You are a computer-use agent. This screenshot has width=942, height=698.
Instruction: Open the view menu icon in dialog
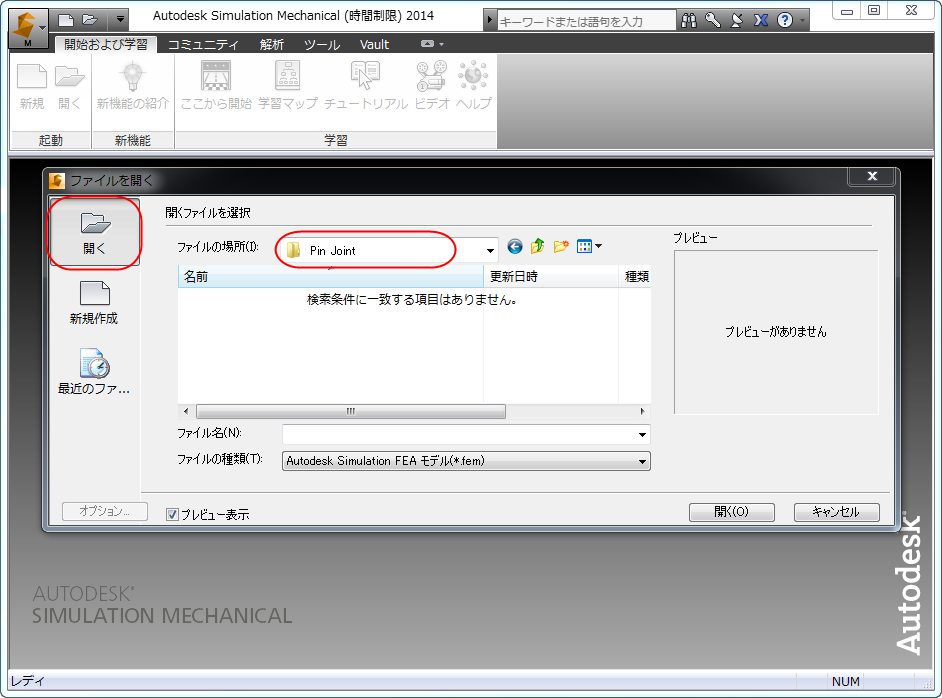pos(589,246)
